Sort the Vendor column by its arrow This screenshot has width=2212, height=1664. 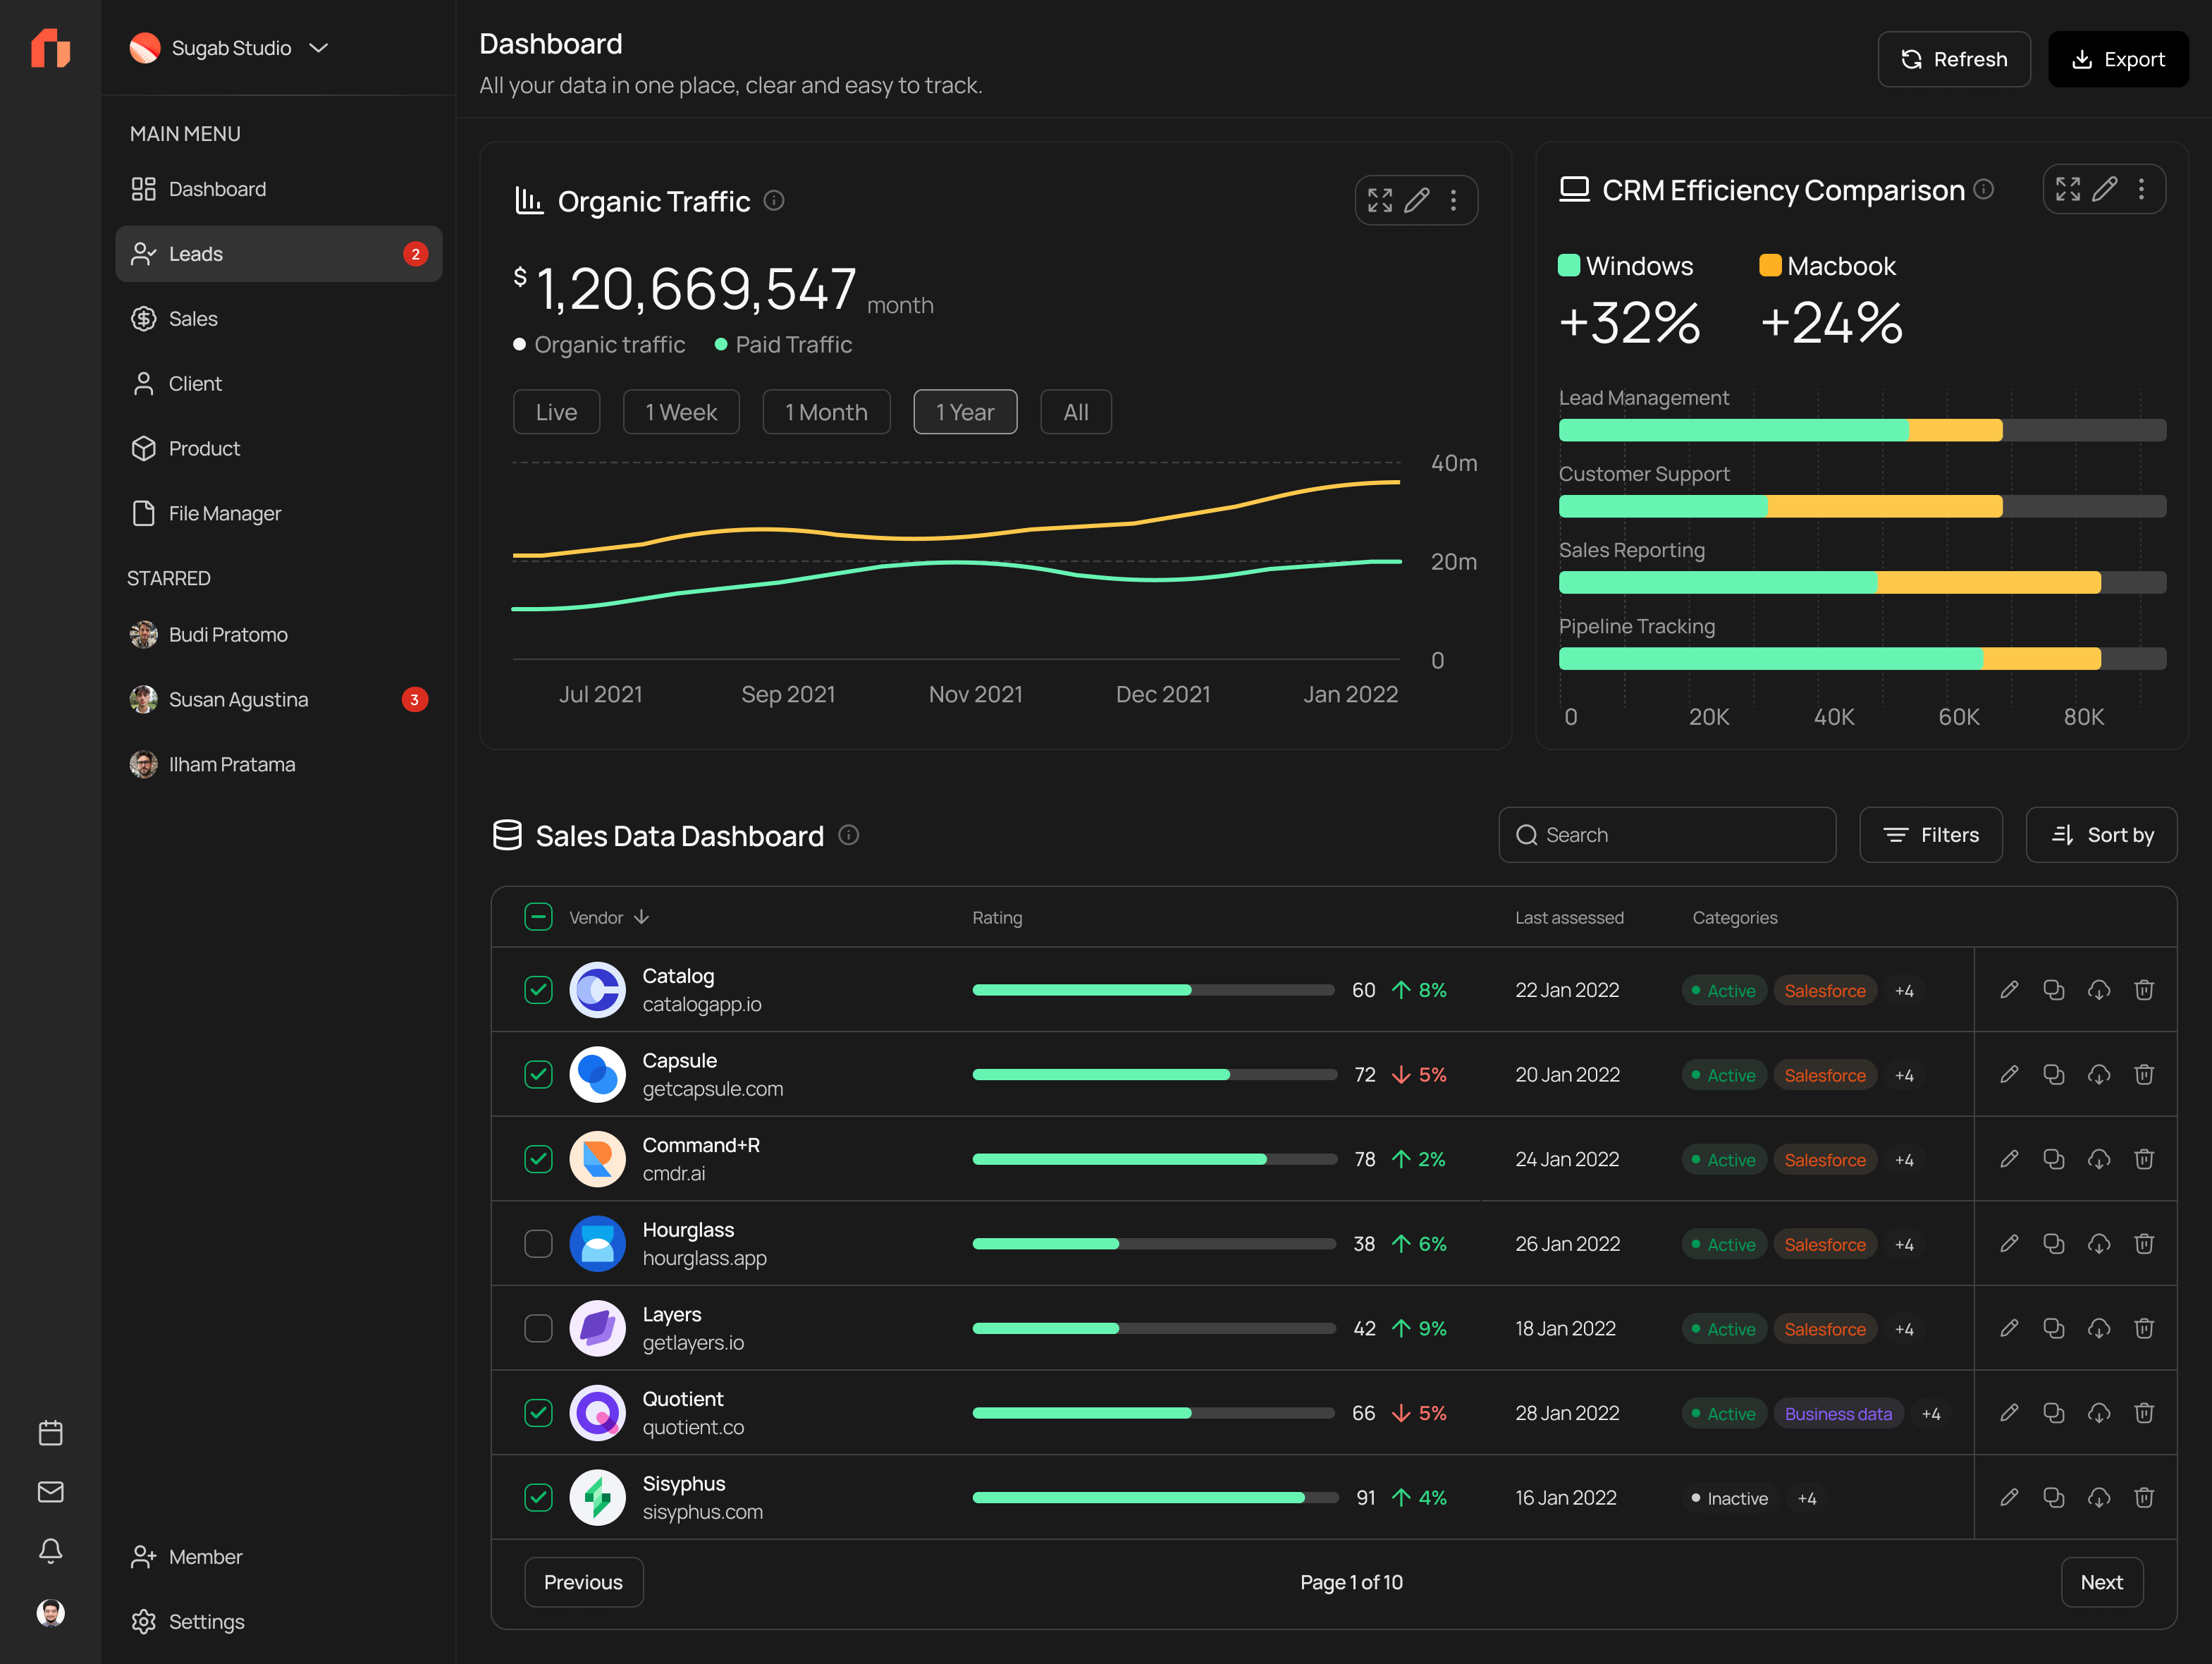pyautogui.click(x=641, y=917)
